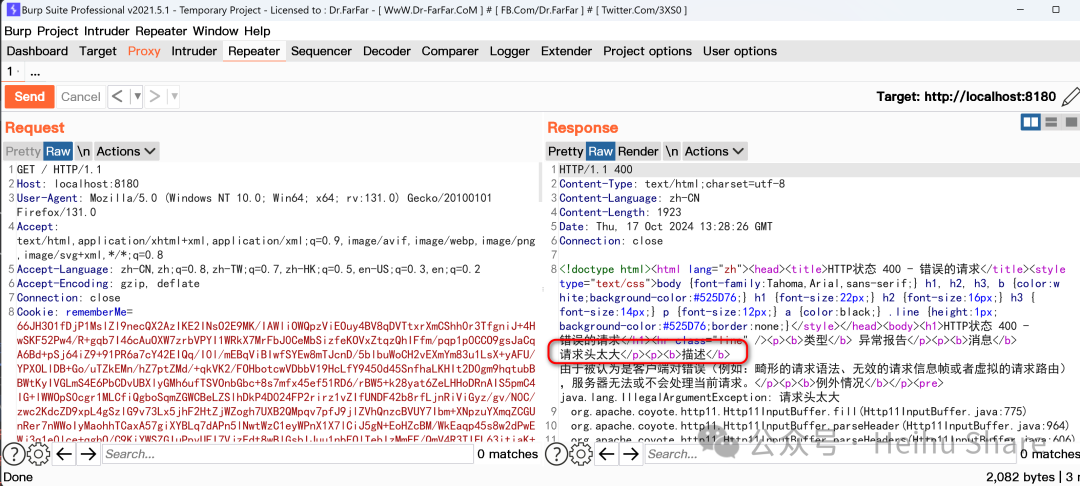Click the Cancel button

(x=81, y=96)
